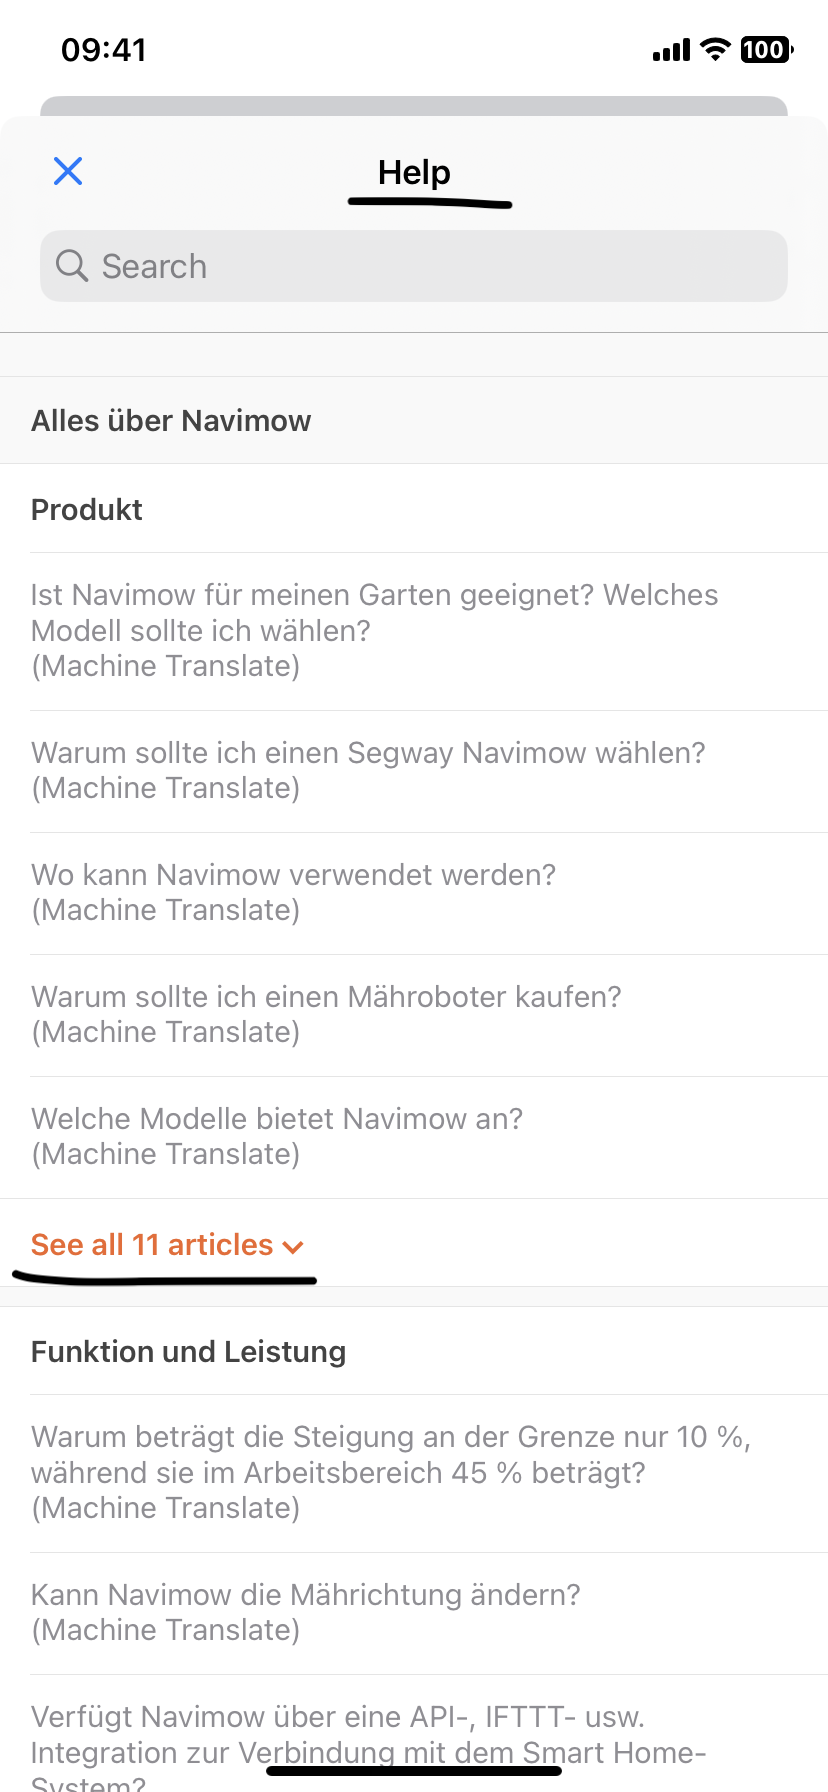Viewport: 828px width, 1792px height.
Task: Open 'Welche Modelle bietet Navimow an' article
Action: click(277, 1136)
